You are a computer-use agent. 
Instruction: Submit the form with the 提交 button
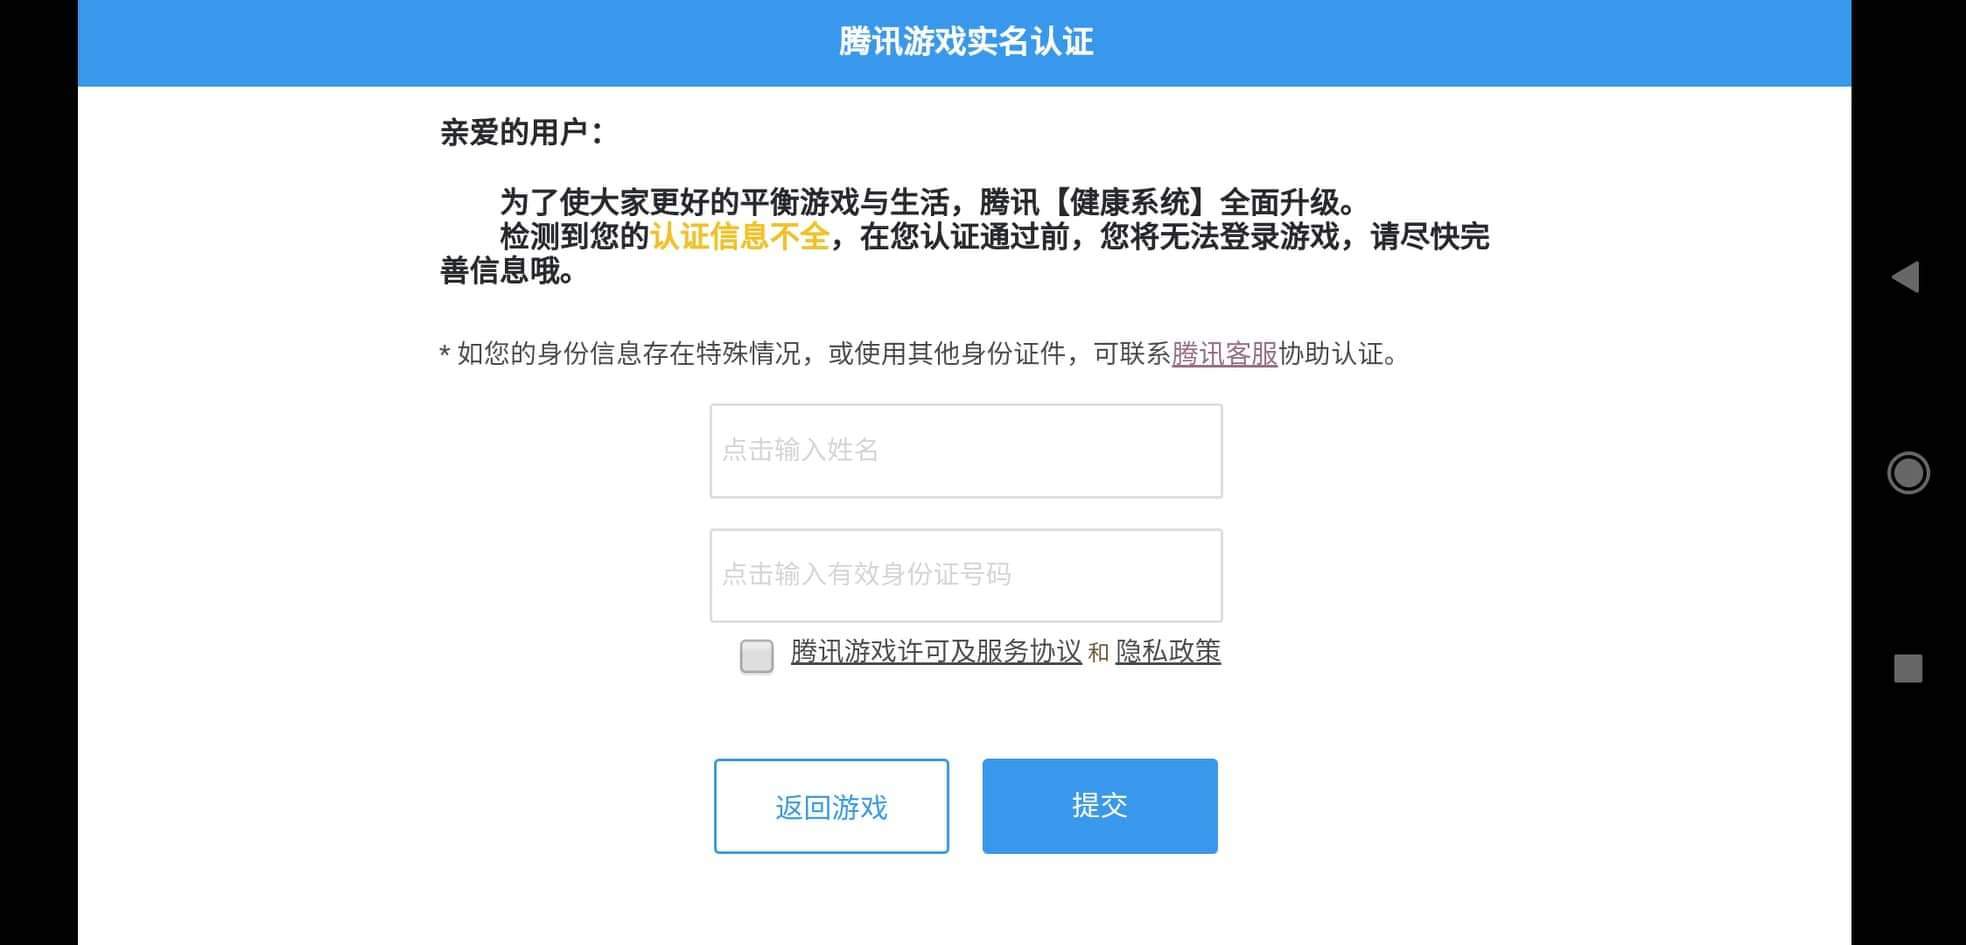(1099, 806)
